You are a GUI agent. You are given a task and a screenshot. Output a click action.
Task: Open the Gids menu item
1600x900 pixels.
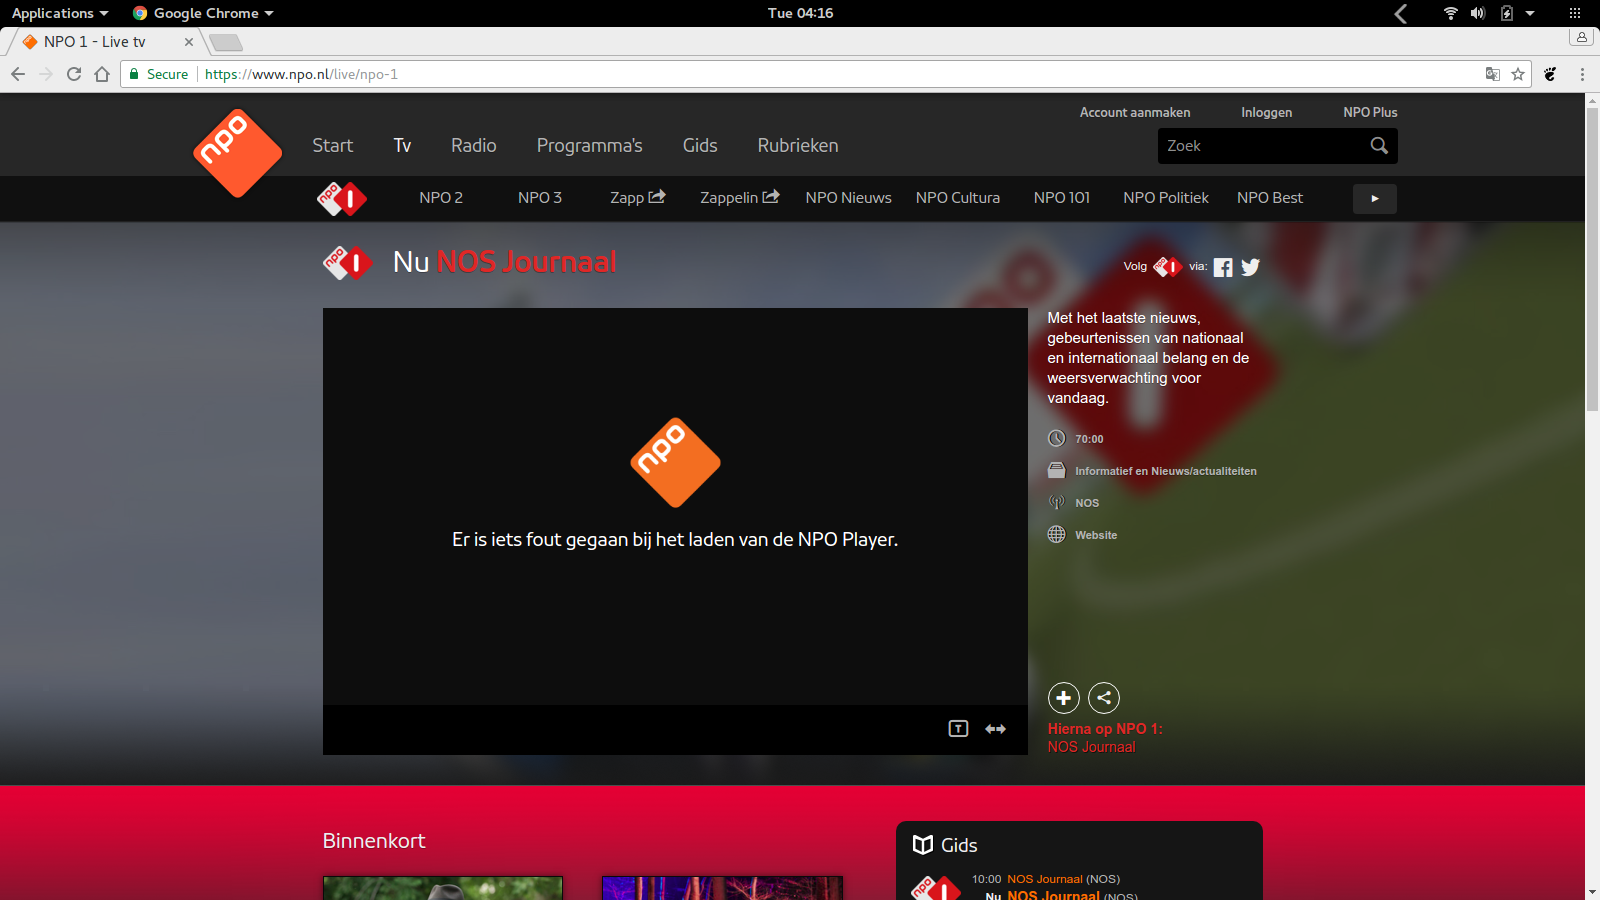700,146
